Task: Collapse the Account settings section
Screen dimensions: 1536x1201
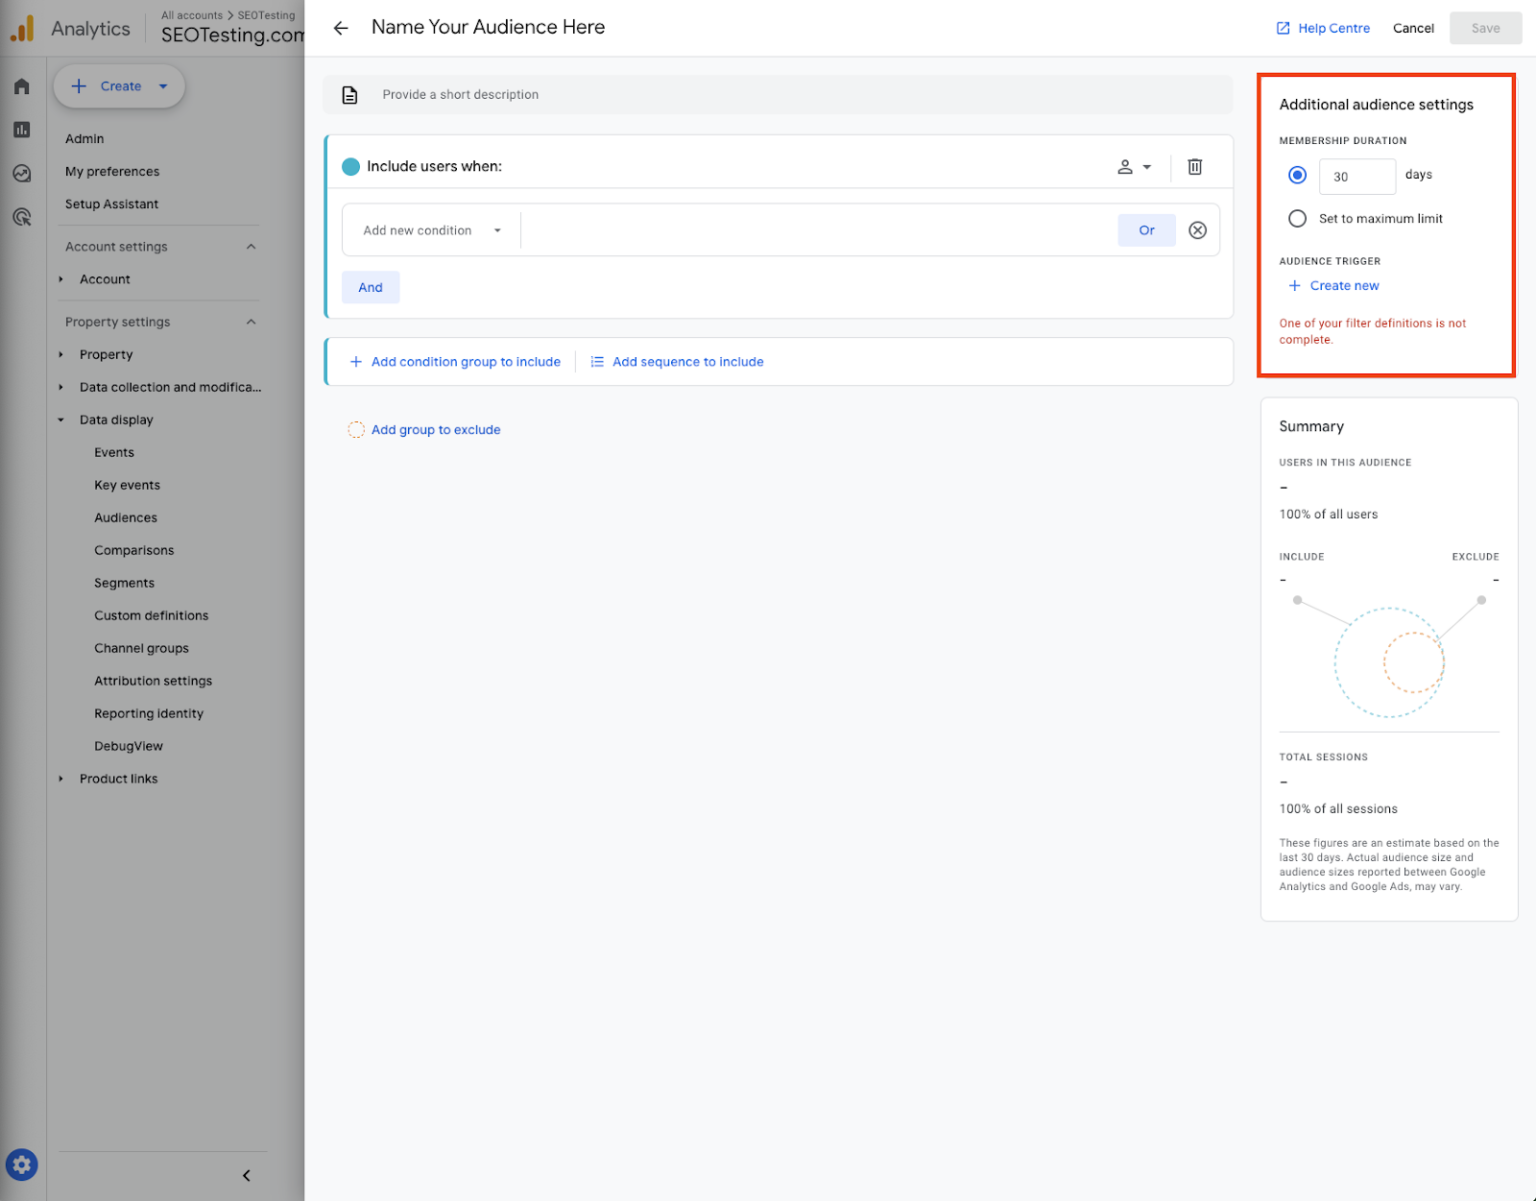Action: tap(251, 247)
